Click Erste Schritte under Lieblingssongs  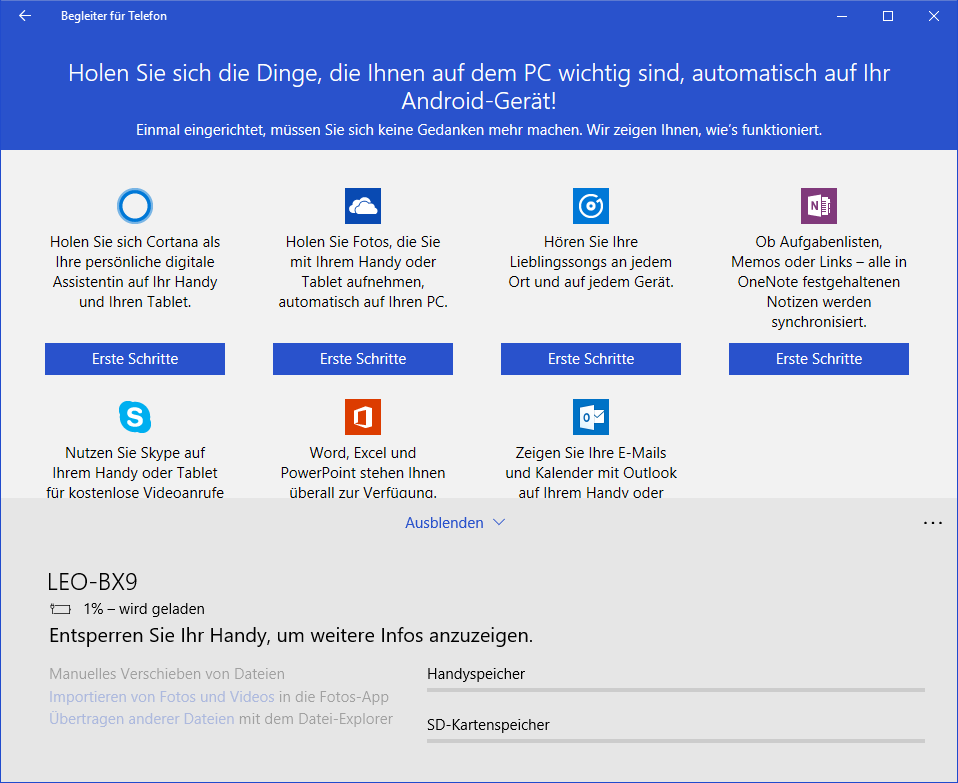click(x=591, y=359)
